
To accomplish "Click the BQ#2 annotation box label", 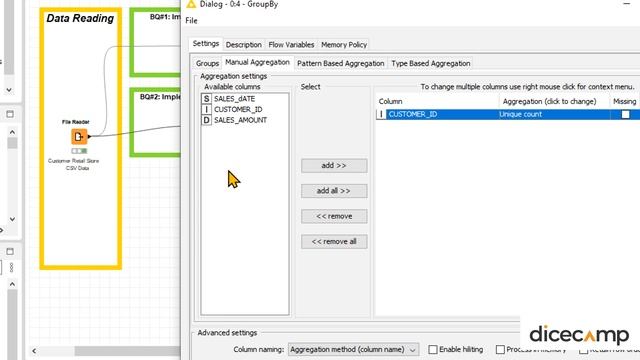I will pyautogui.click(x=160, y=97).
